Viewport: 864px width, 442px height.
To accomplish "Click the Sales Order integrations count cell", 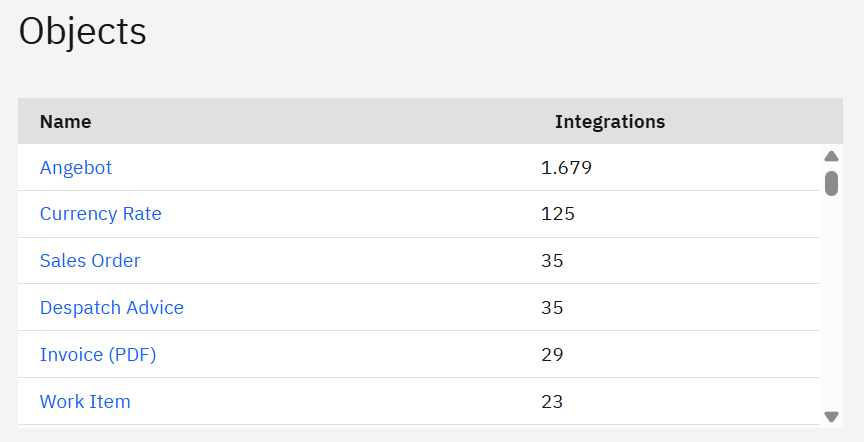I will [x=552, y=261].
